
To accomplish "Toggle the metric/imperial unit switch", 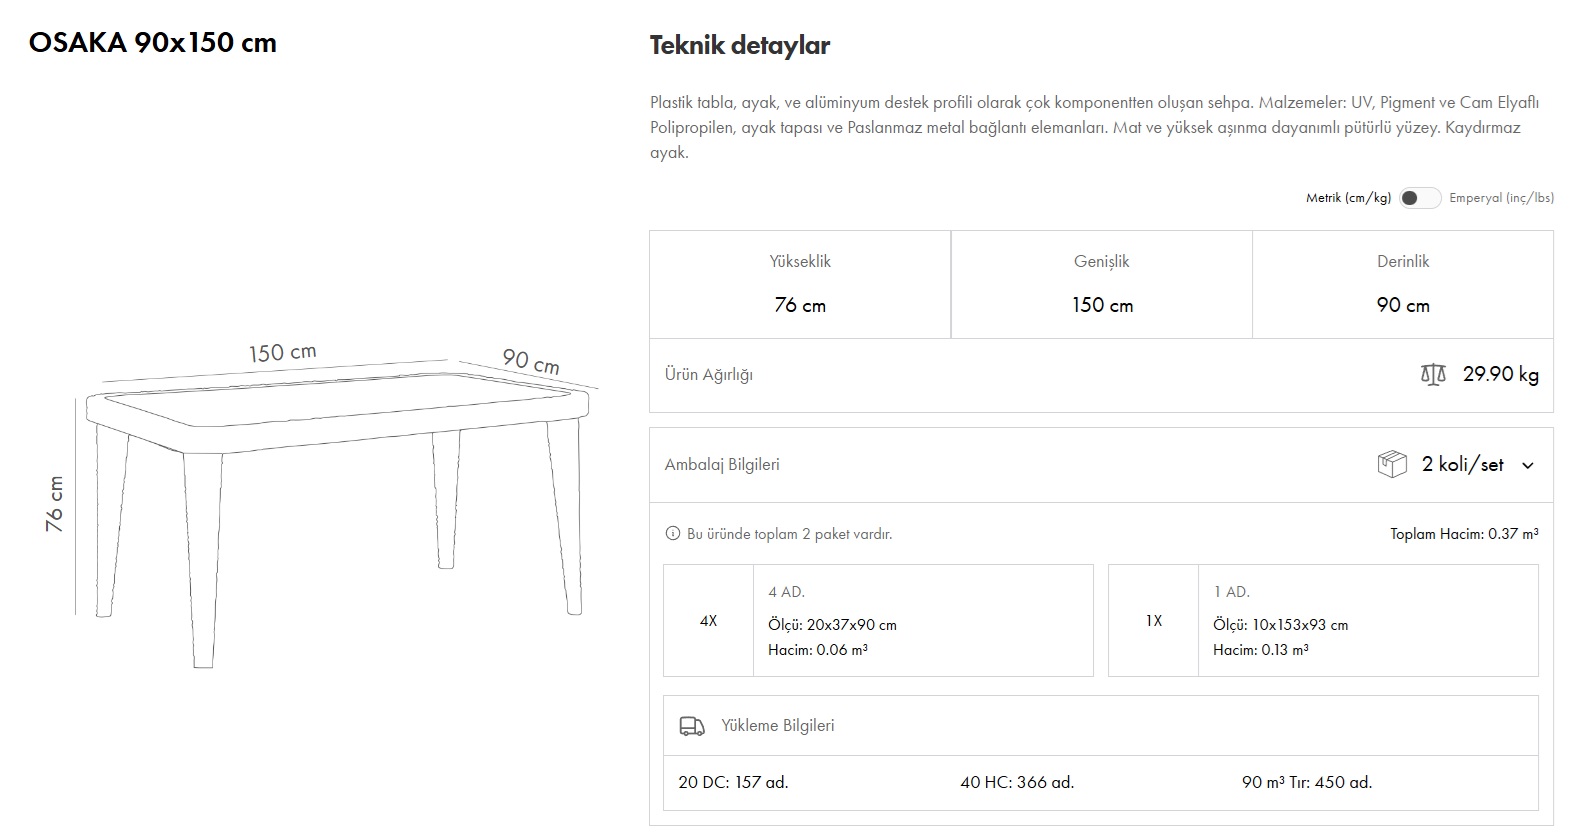I will [x=1419, y=198].
